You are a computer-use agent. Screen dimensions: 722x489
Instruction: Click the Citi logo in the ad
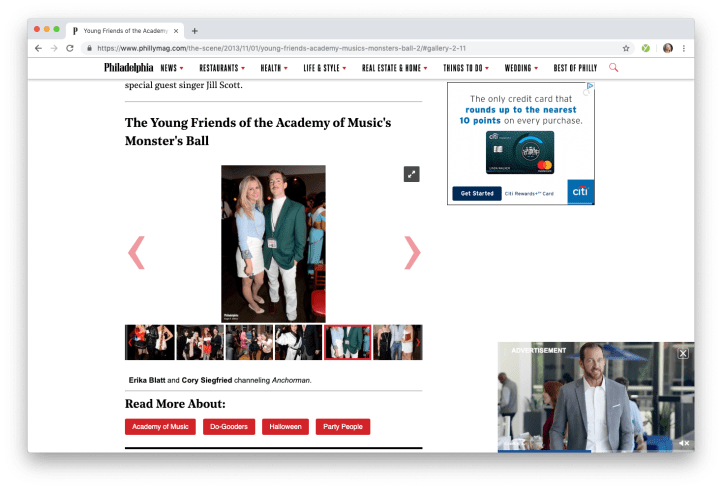click(x=581, y=192)
